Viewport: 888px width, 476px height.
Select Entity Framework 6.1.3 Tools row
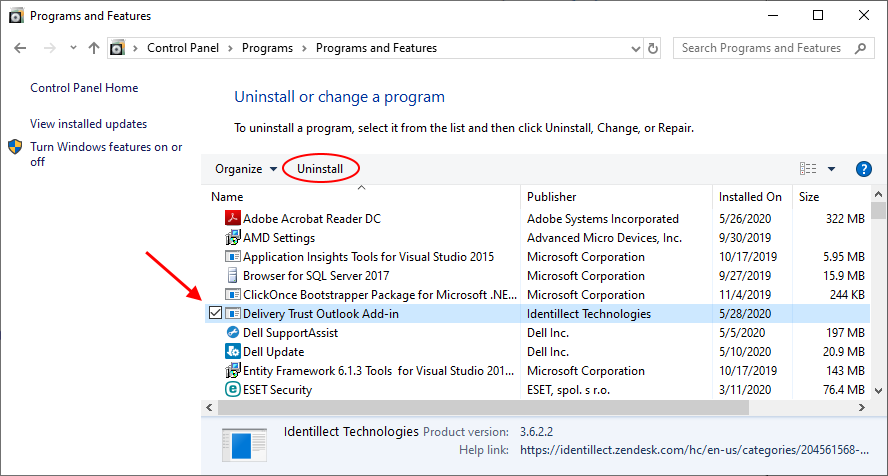(537, 371)
